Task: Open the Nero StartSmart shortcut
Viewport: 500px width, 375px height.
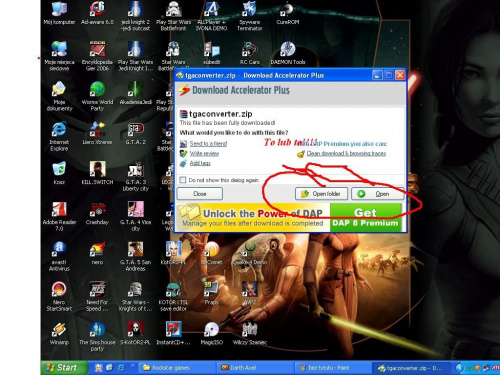Action: click(x=59, y=296)
